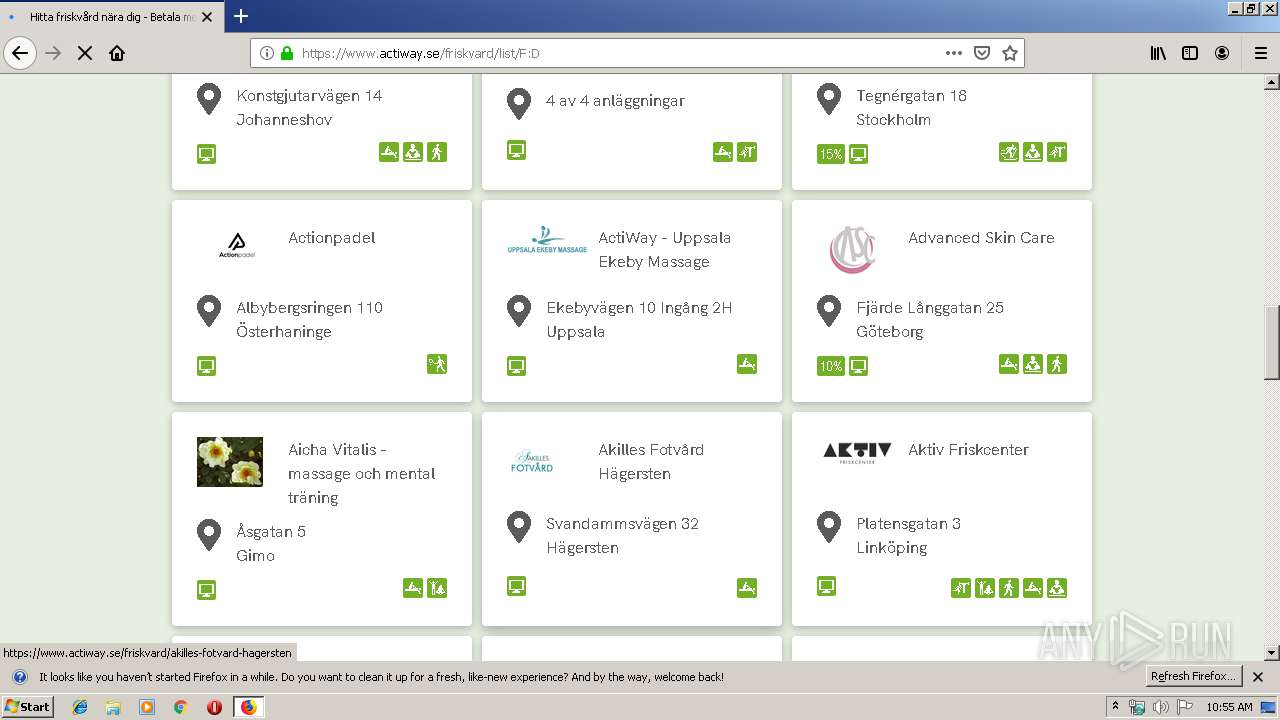Go to the Firefox home page

pyautogui.click(x=117, y=53)
